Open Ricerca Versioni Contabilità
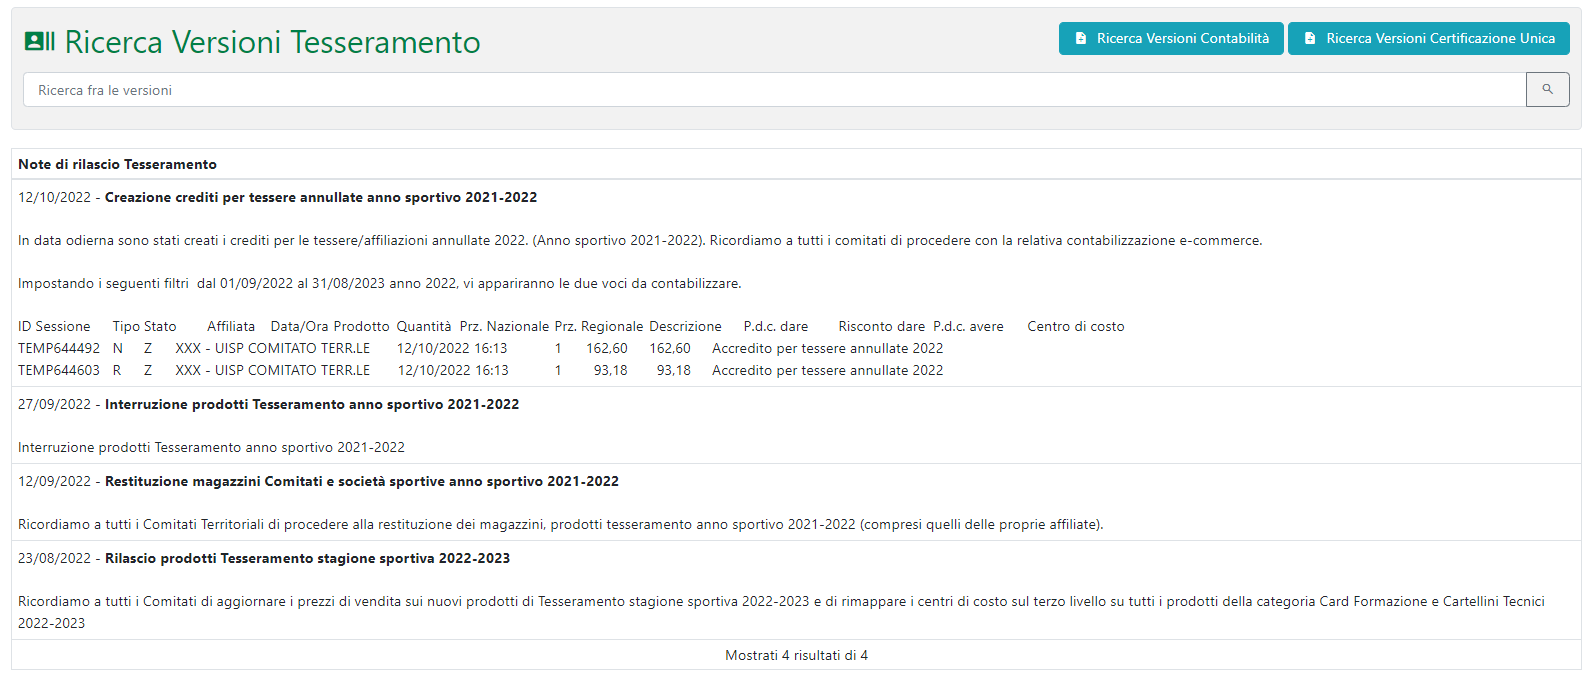Viewport: 1592px width, 680px height. (x=1171, y=39)
